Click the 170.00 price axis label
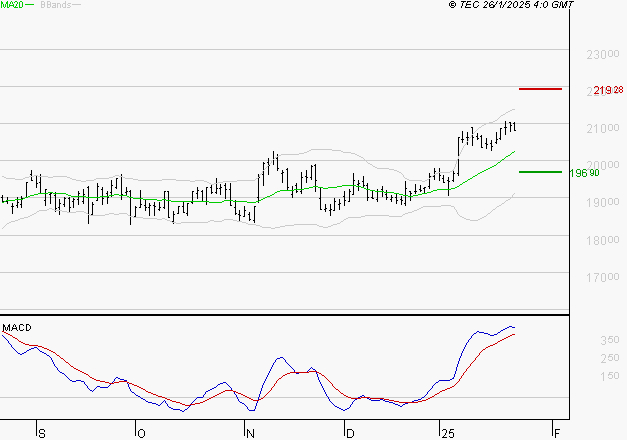The height and width of the screenshot is (440, 627). coord(603,277)
